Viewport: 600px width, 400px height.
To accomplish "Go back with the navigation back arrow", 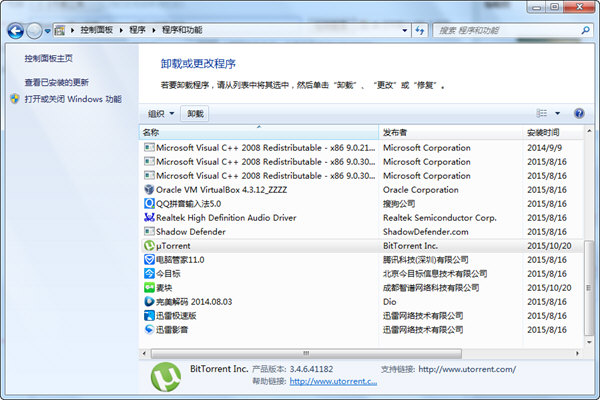I will tap(15, 31).
